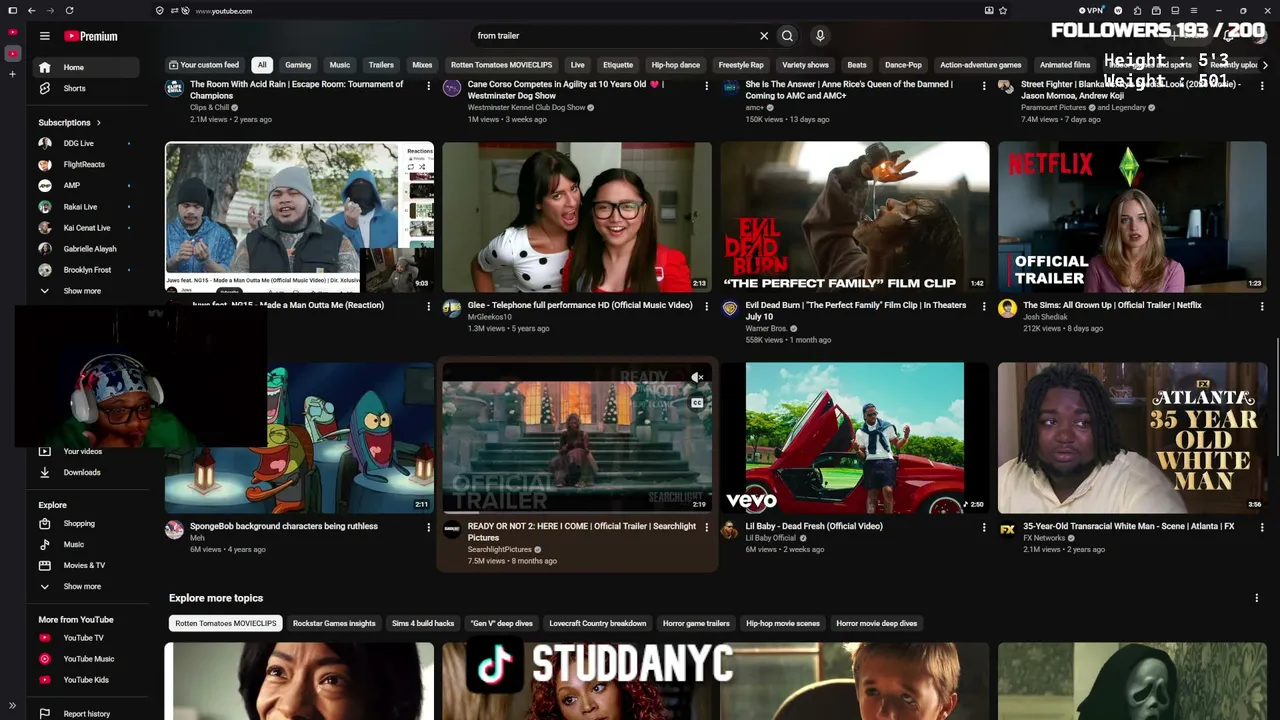Open the Evil Dead Burn video thumbnail
The width and height of the screenshot is (1280, 720).
click(x=855, y=217)
